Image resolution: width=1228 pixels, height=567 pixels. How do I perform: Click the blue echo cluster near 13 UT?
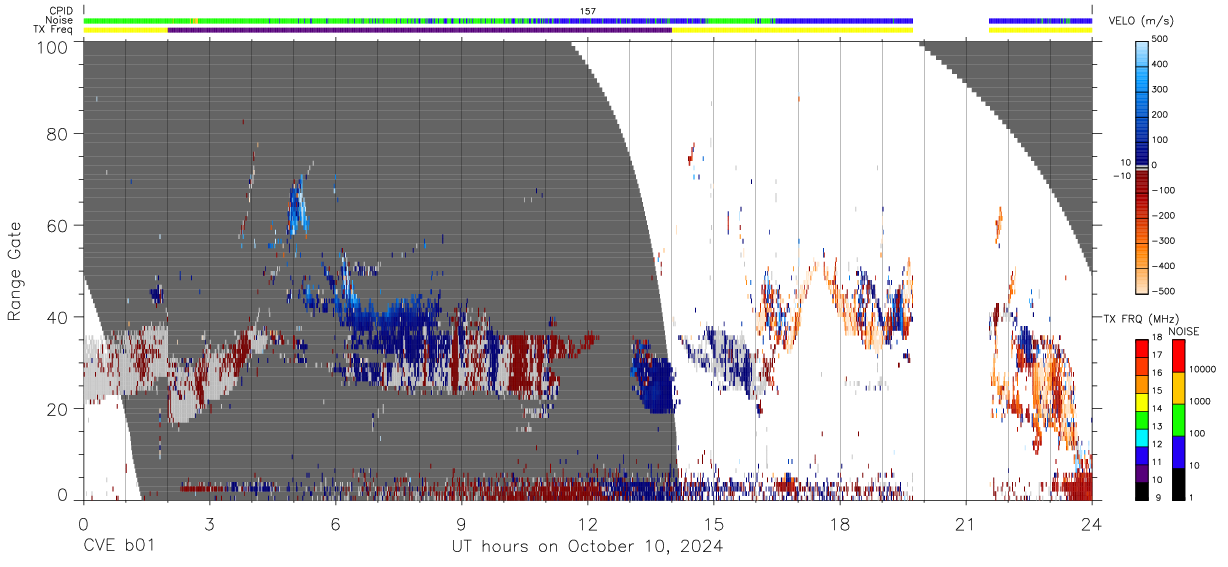654,378
